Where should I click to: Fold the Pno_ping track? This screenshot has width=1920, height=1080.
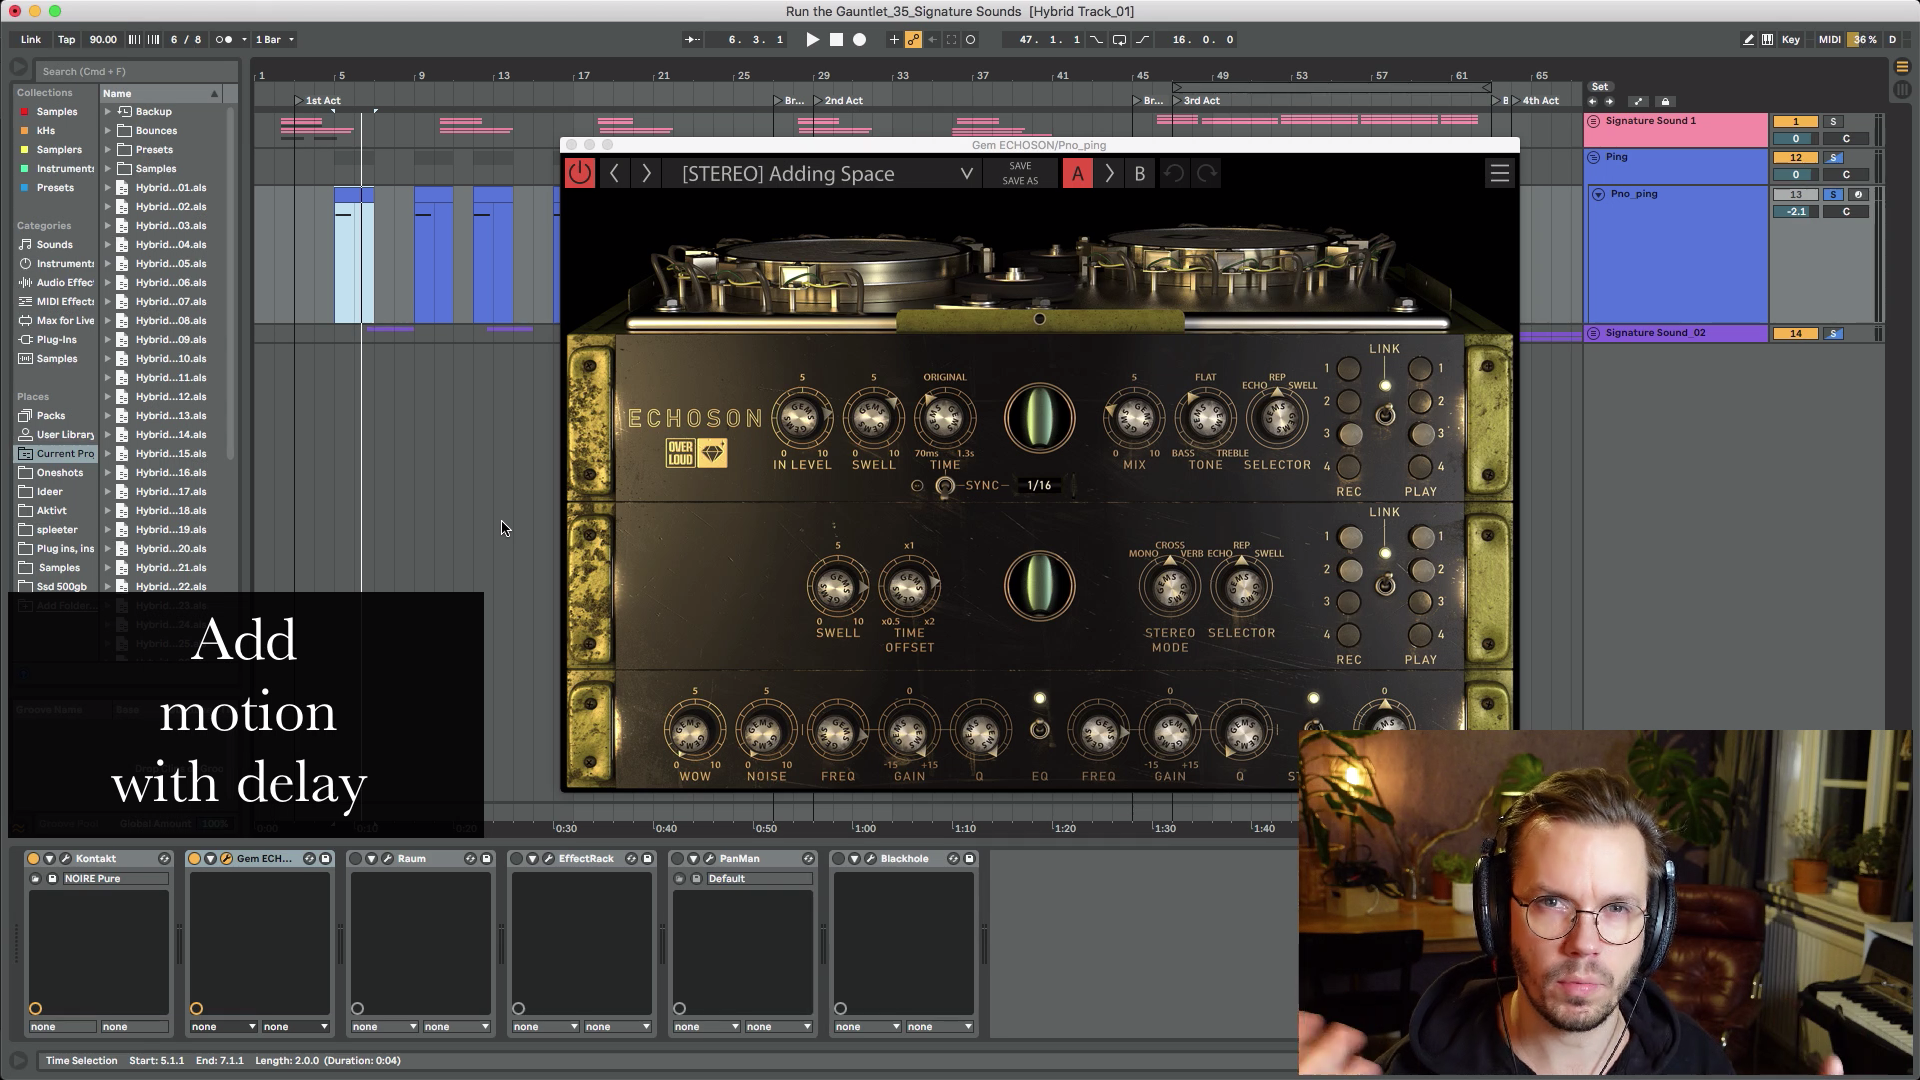point(1598,194)
